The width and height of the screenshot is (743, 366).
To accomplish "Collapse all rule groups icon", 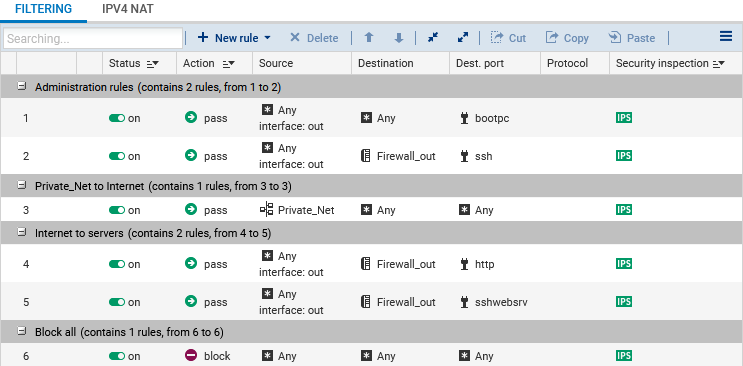I will click(x=433, y=37).
